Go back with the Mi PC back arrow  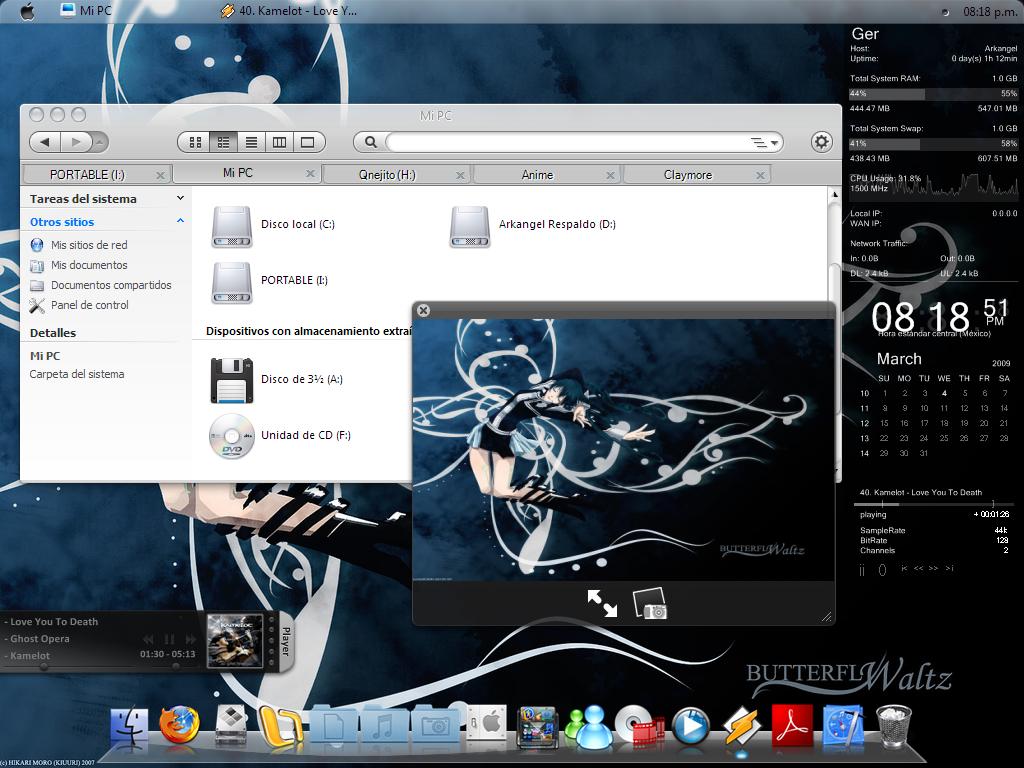(45, 142)
